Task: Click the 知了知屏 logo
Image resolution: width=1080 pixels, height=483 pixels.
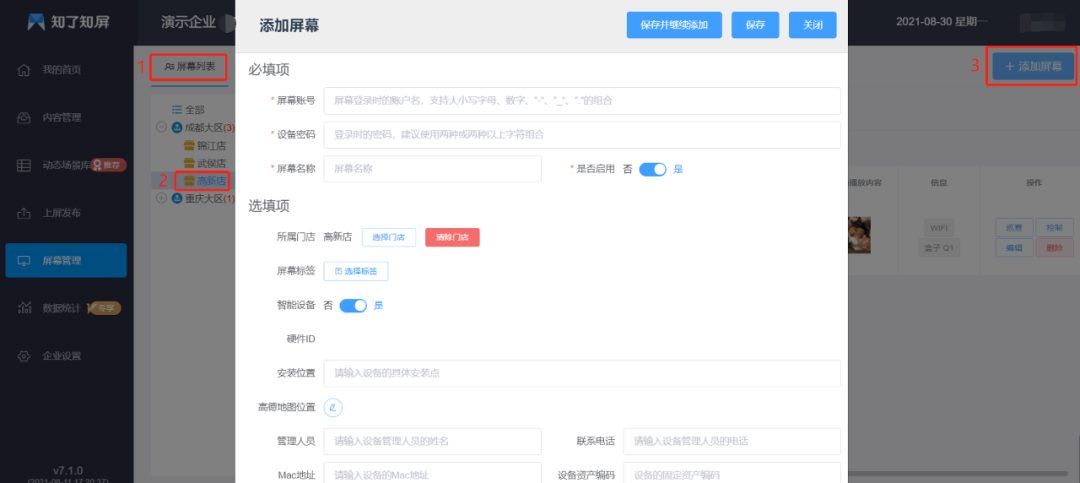Action: click(x=69, y=21)
